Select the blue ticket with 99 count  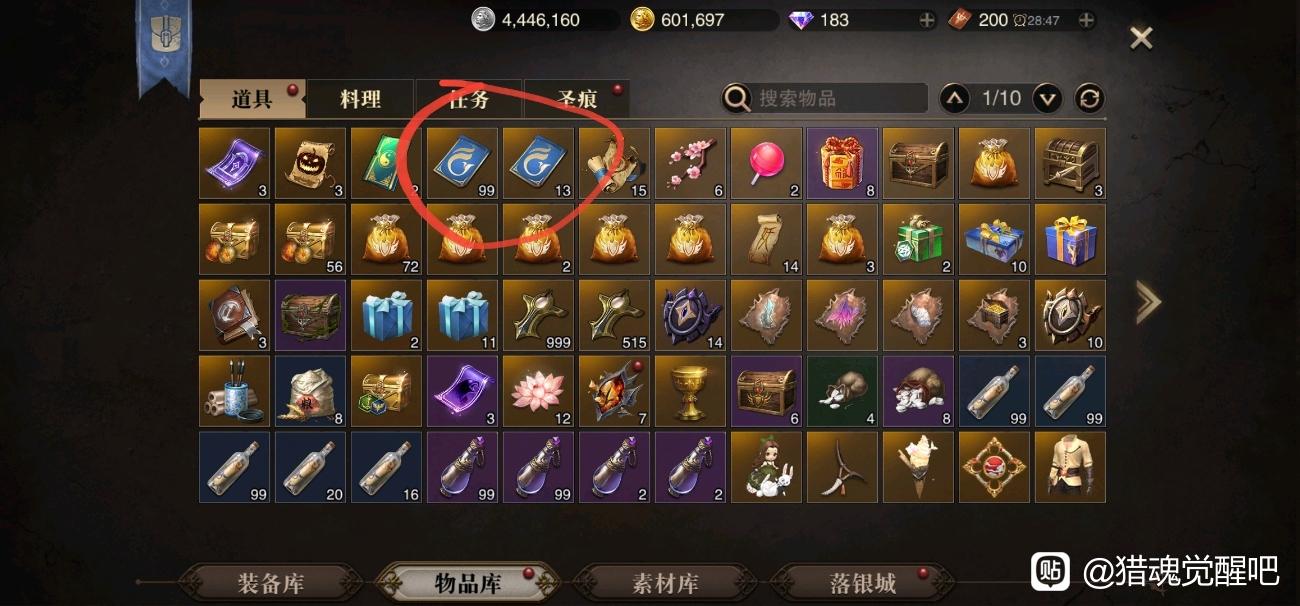[x=462, y=163]
